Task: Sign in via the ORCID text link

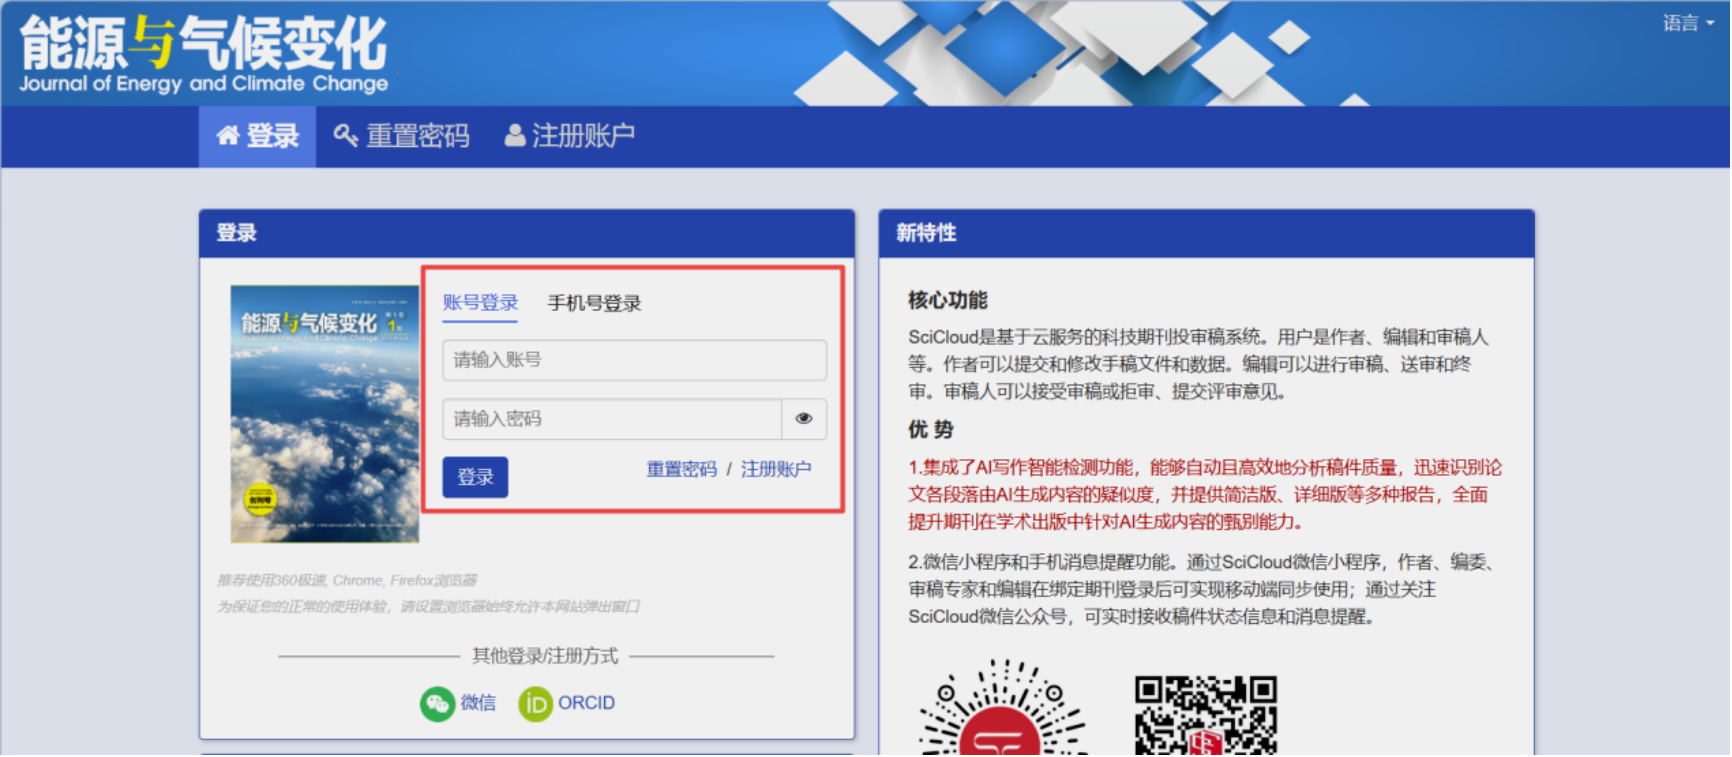Action: pos(586,703)
